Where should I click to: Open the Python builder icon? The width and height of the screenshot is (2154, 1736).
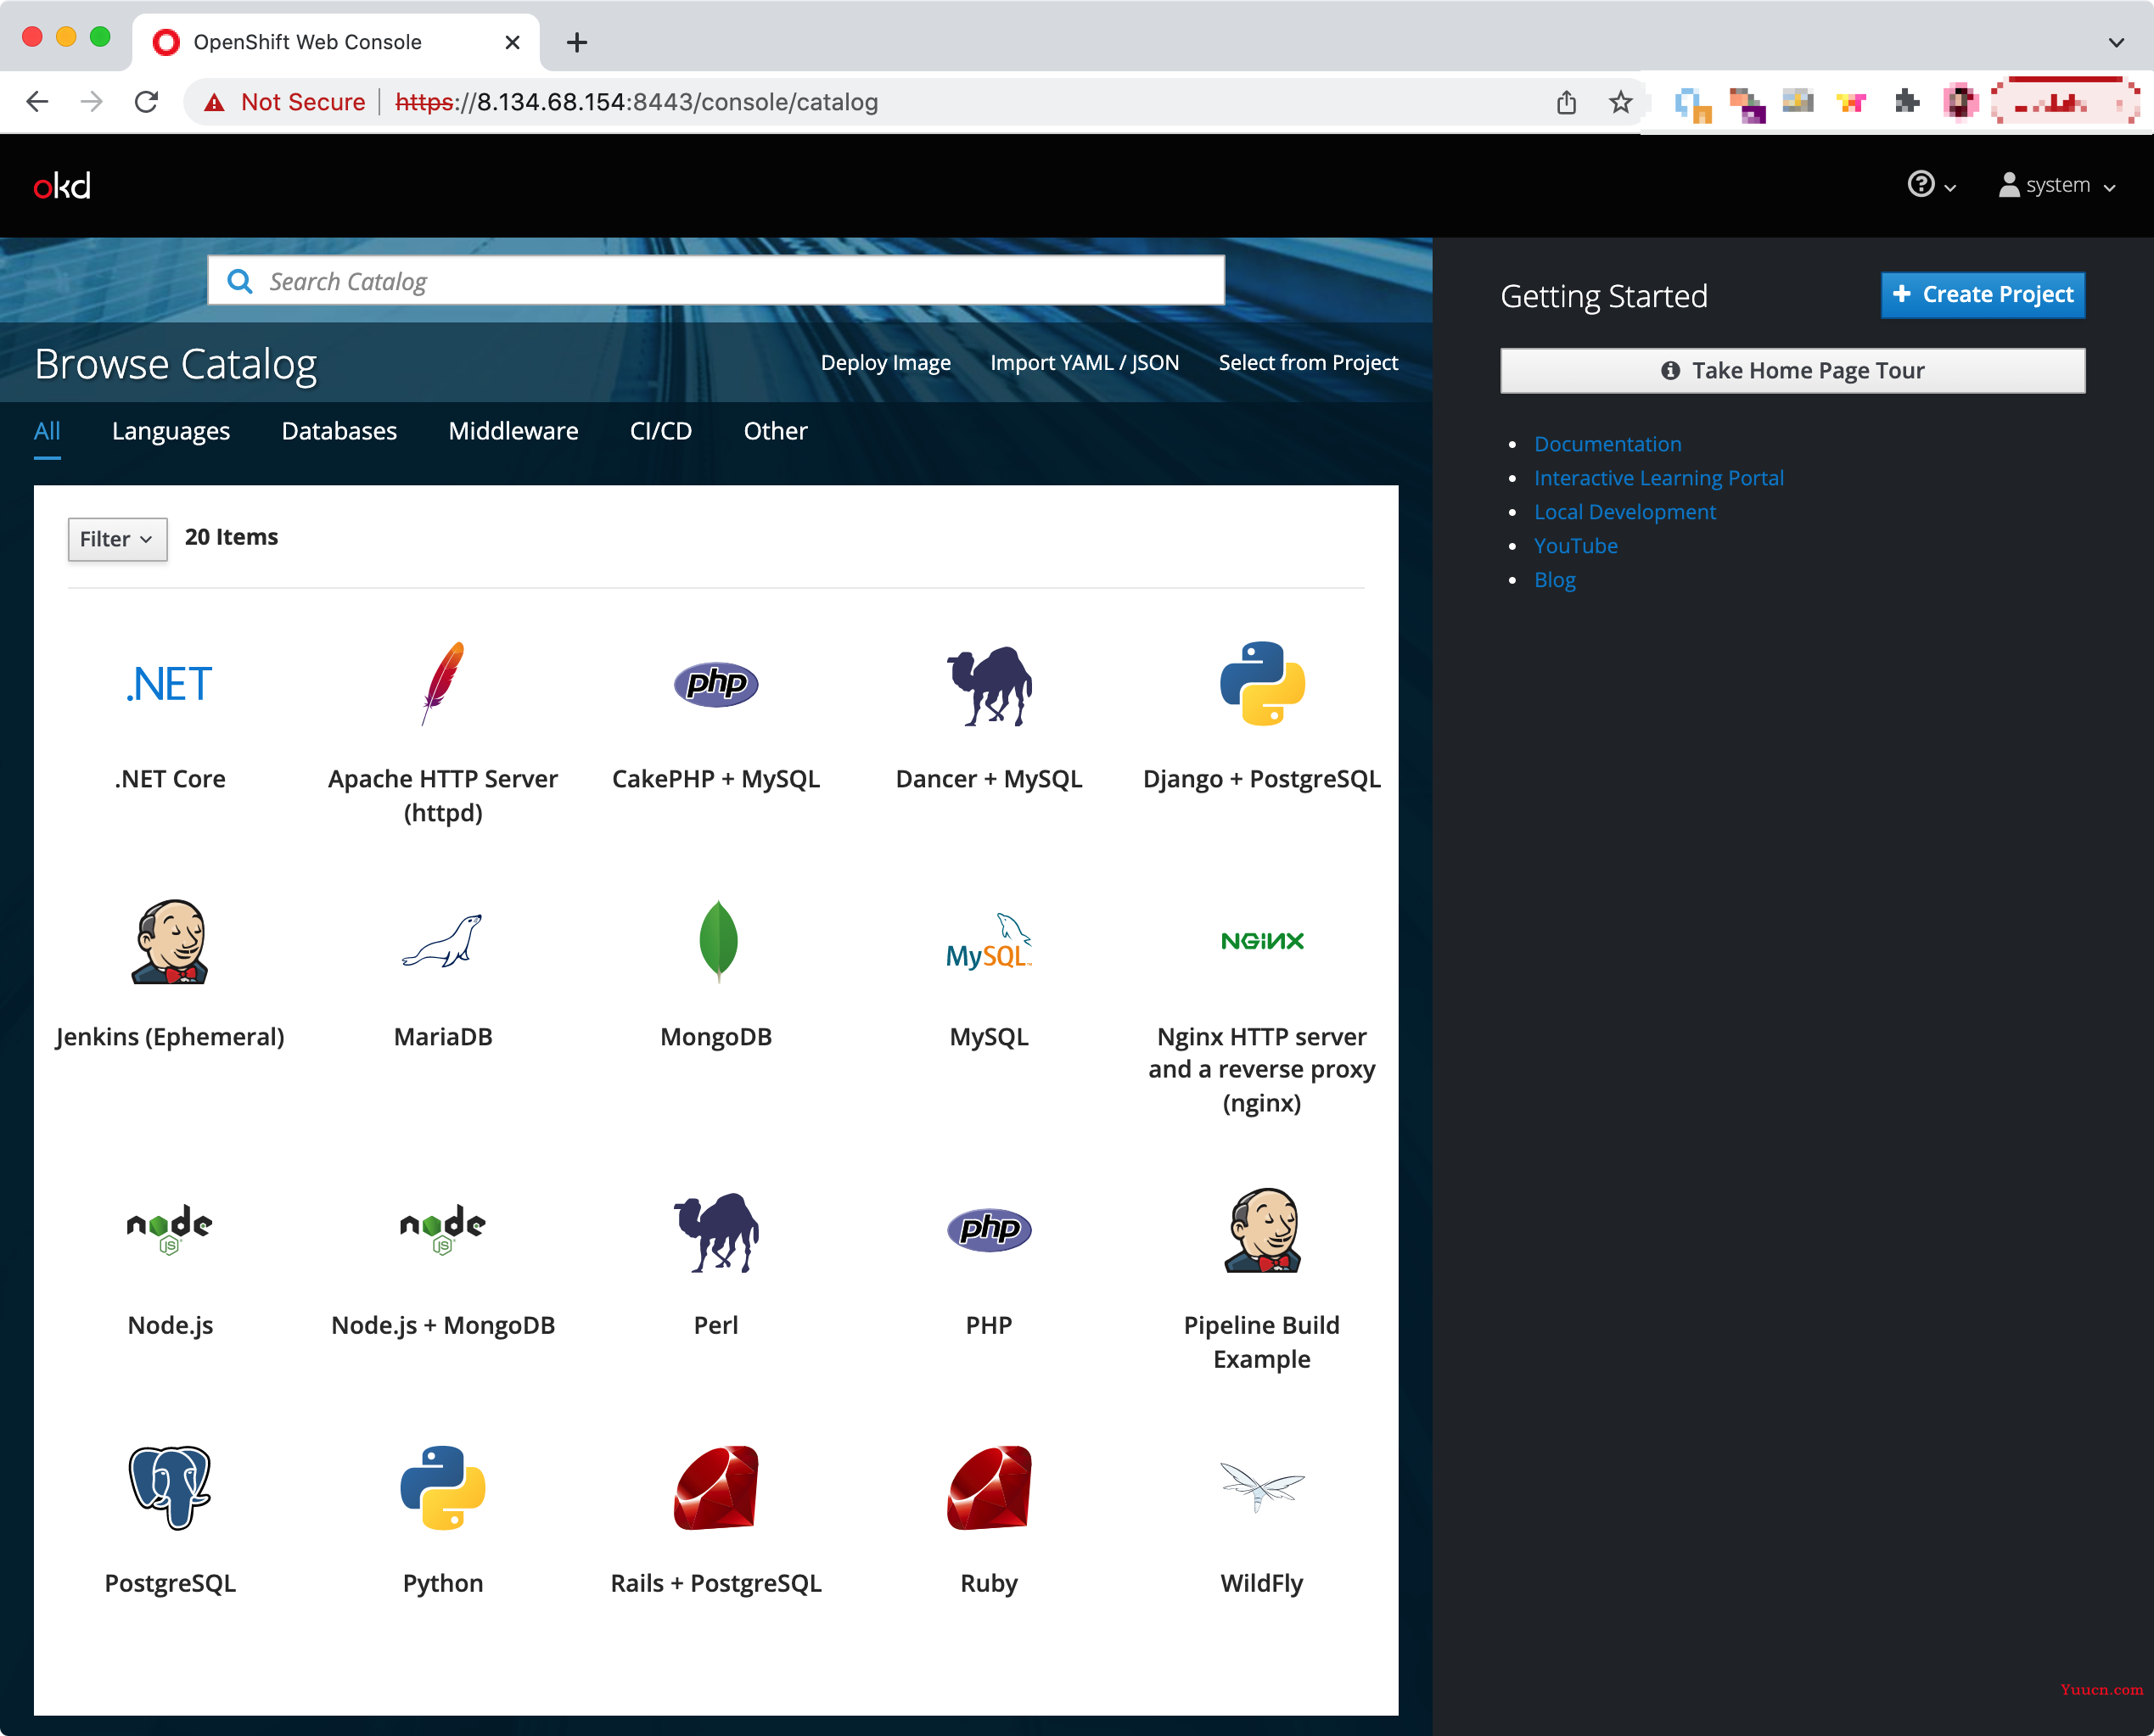pyautogui.click(x=442, y=1487)
